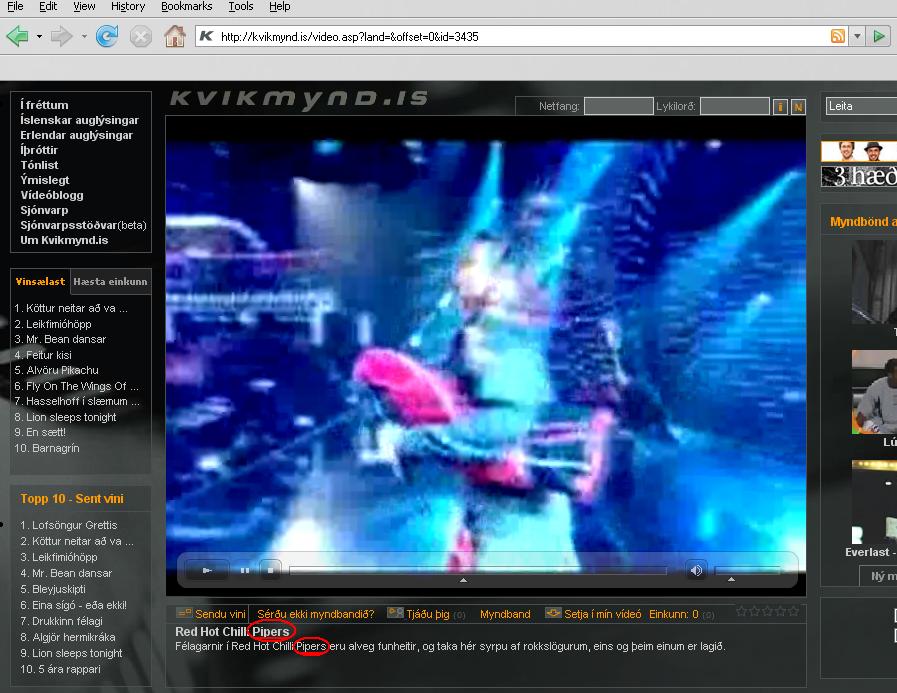Click the Sendu vini mail icon
This screenshot has height=693, width=897.
coord(184,613)
